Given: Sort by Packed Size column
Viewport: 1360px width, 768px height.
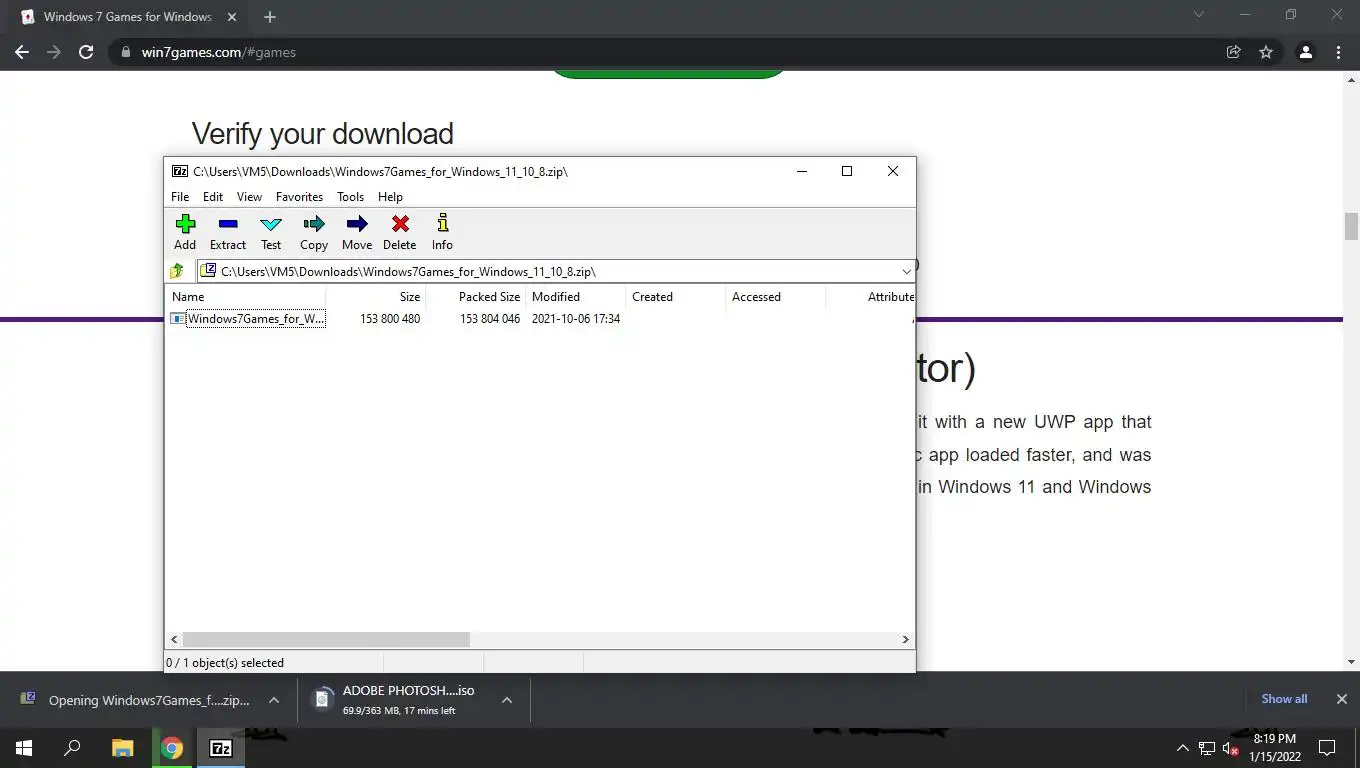Looking at the screenshot, I should coord(476,297).
